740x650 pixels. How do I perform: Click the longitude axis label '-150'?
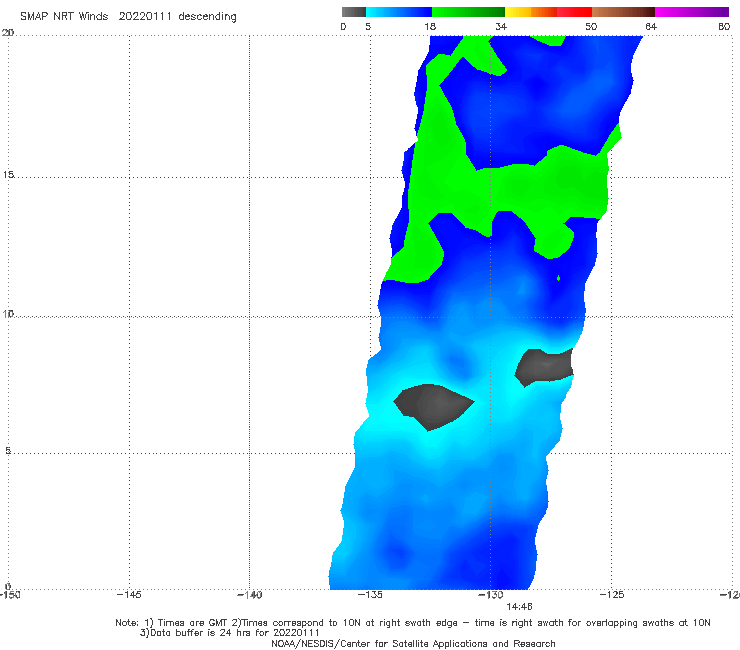[10, 595]
